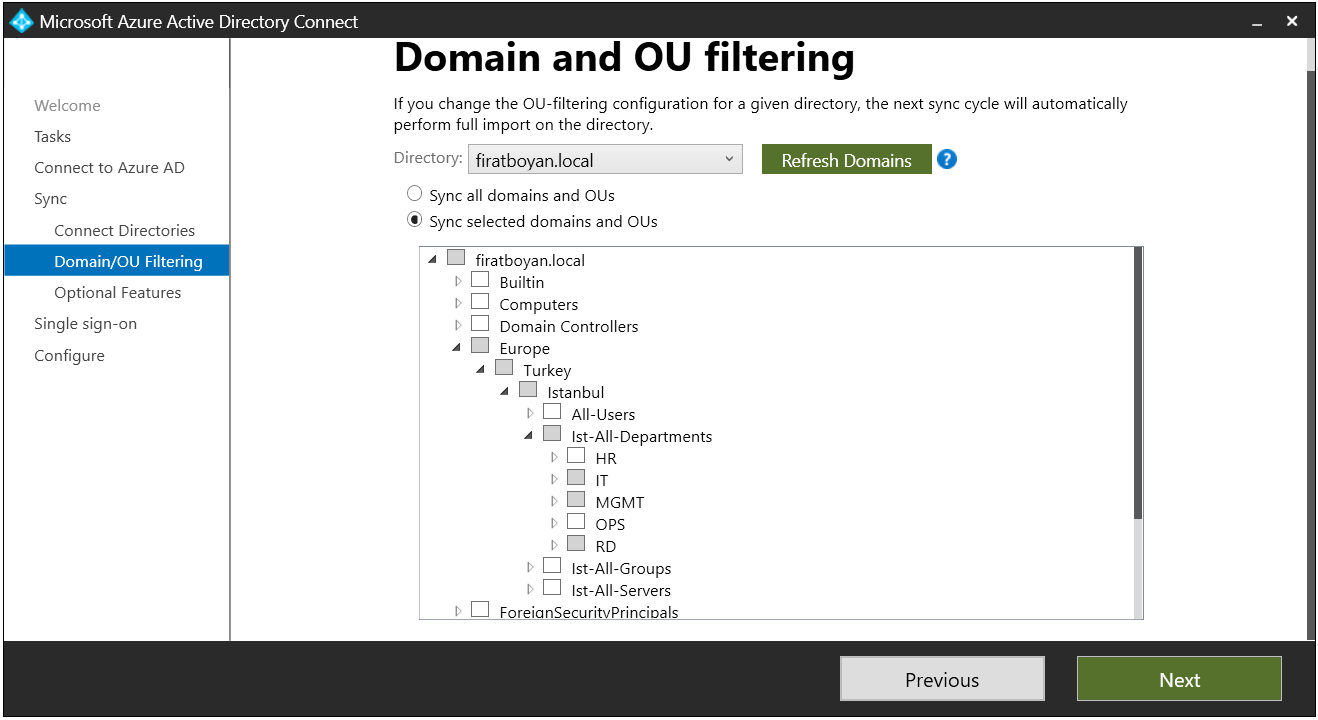
Task: Toggle the Ist-All-Departments checkbox
Action: pos(552,434)
